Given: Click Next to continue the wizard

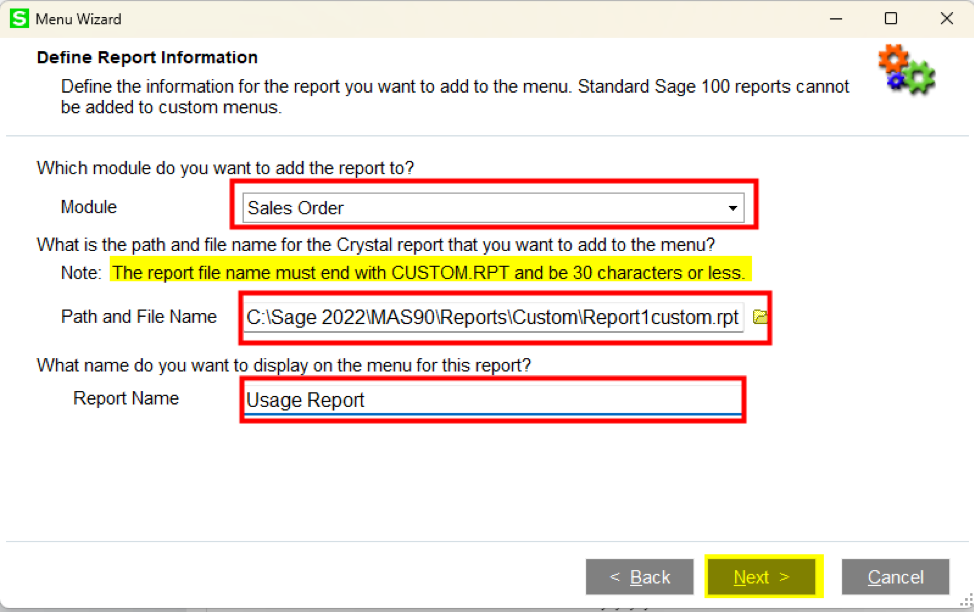Looking at the screenshot, I should pos(761,577).
